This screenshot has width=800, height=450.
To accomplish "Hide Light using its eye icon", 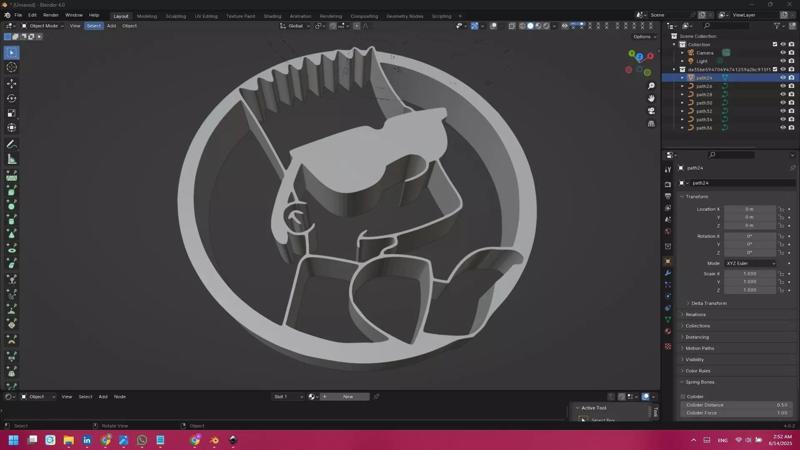I will [783, 61].
